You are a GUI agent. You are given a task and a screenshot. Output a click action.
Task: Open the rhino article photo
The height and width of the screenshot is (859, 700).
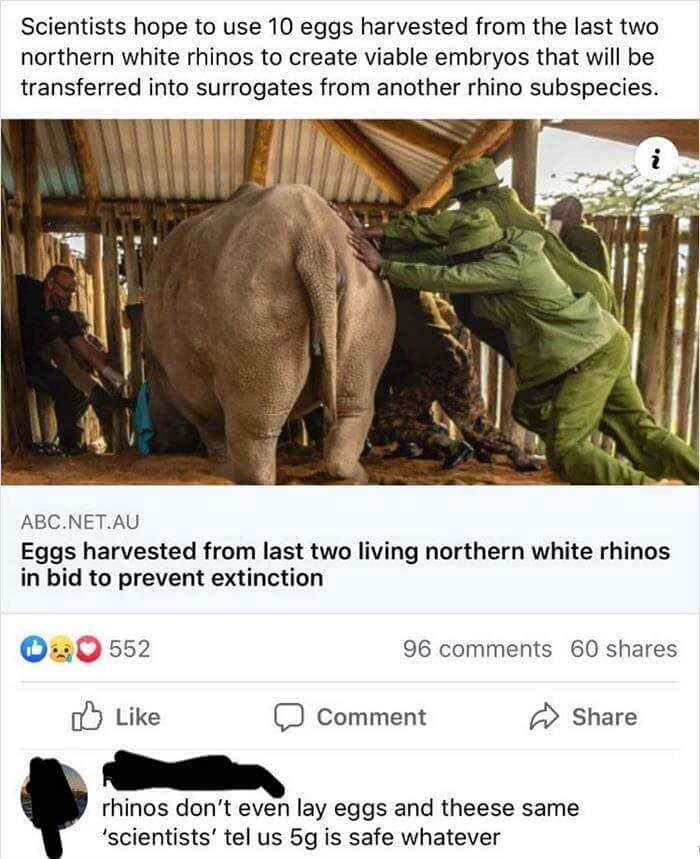pos(350,301)
